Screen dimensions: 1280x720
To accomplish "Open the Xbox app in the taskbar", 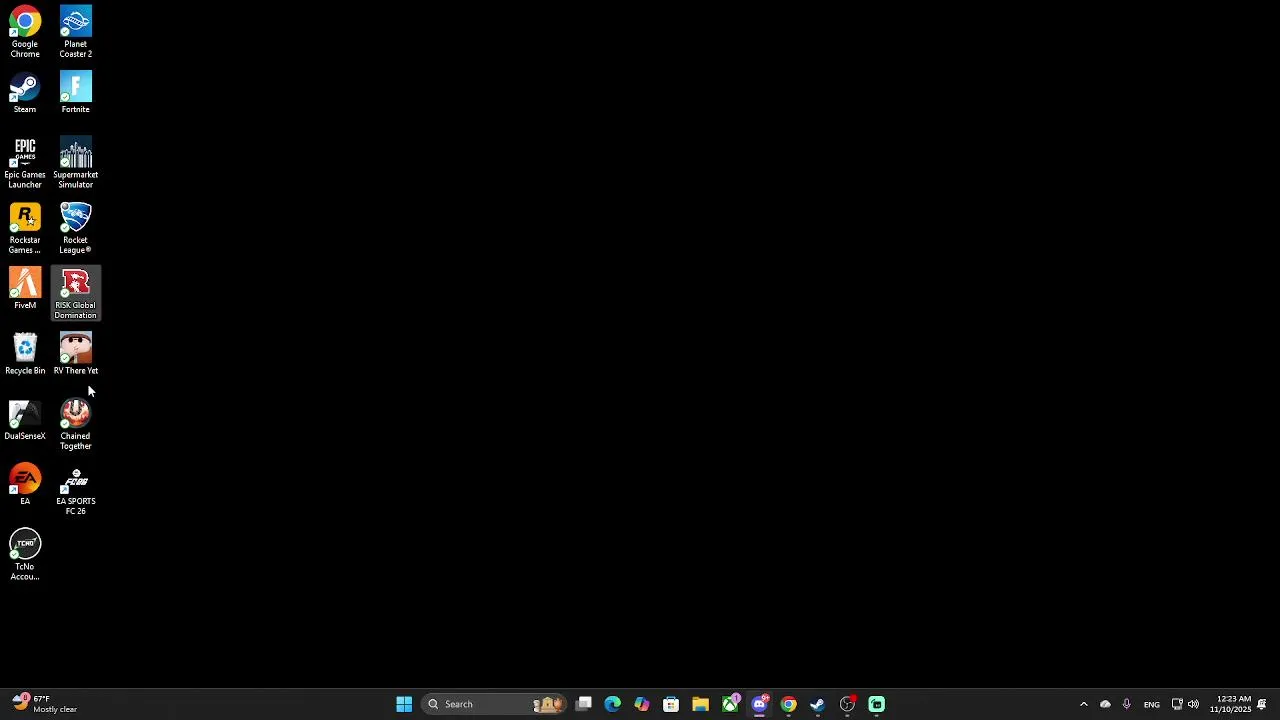I will (730, 704).
